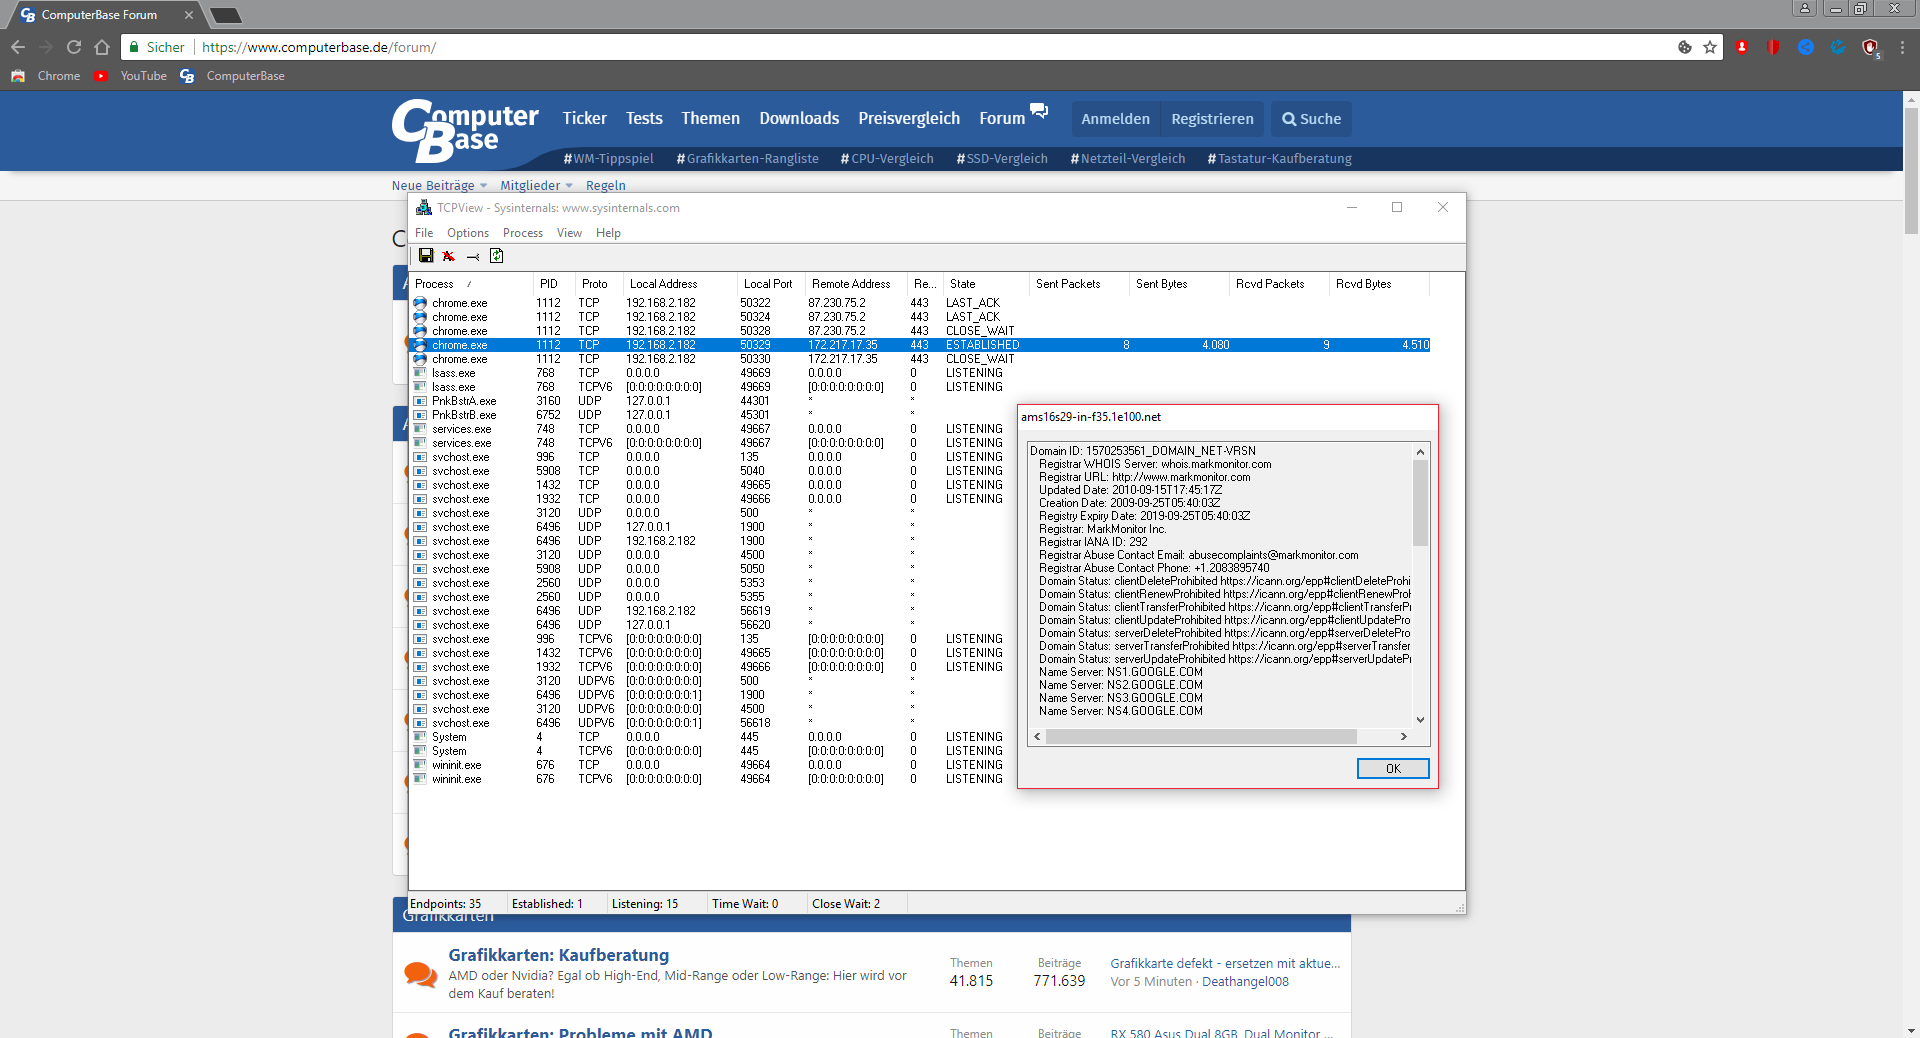Click the TCPView title bar app icon
This screenshot has height=1038, width=1920.
coord(424,208)
